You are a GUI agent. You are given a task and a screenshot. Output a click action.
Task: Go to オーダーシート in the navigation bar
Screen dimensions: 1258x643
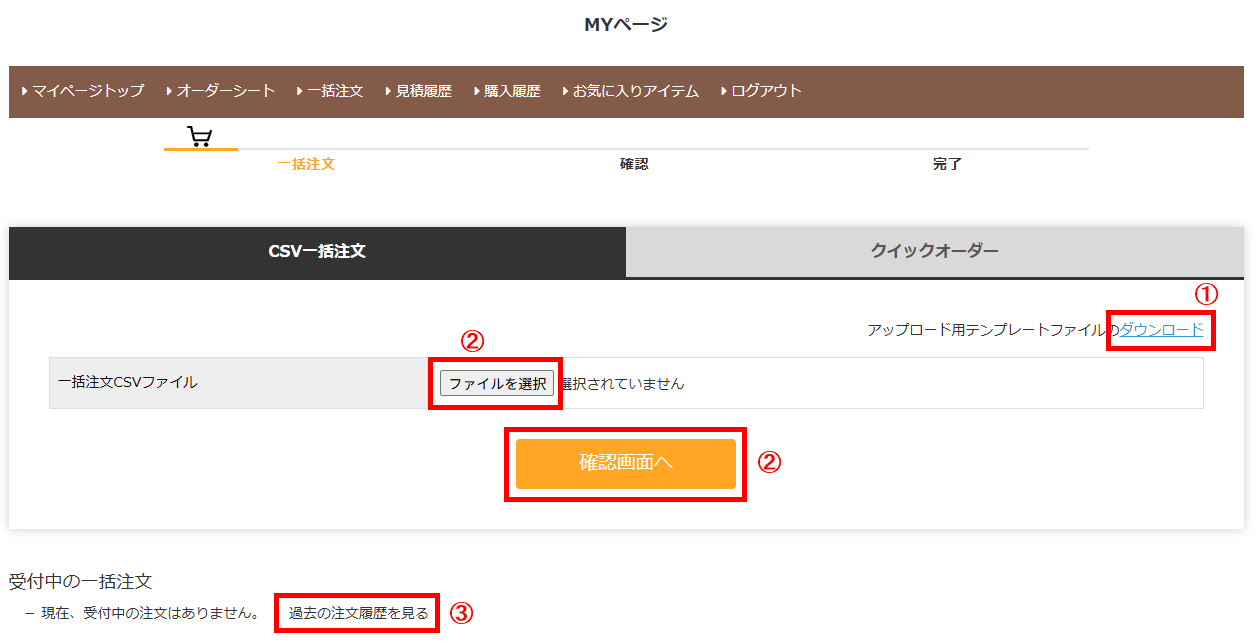[225, 91]
